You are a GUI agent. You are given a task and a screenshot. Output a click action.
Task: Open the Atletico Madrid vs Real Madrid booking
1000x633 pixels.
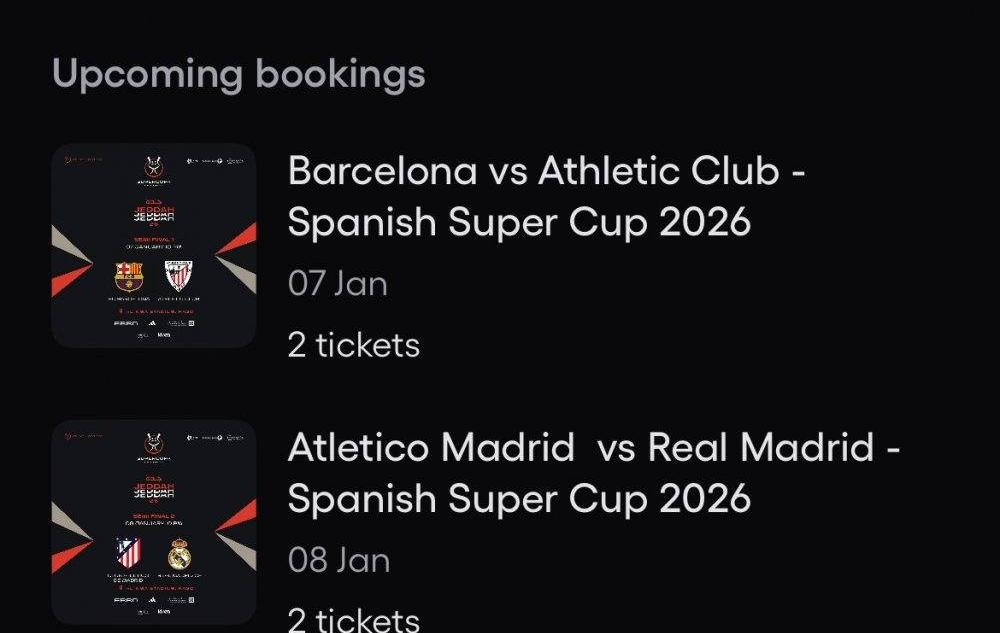[x=593, y=473]
